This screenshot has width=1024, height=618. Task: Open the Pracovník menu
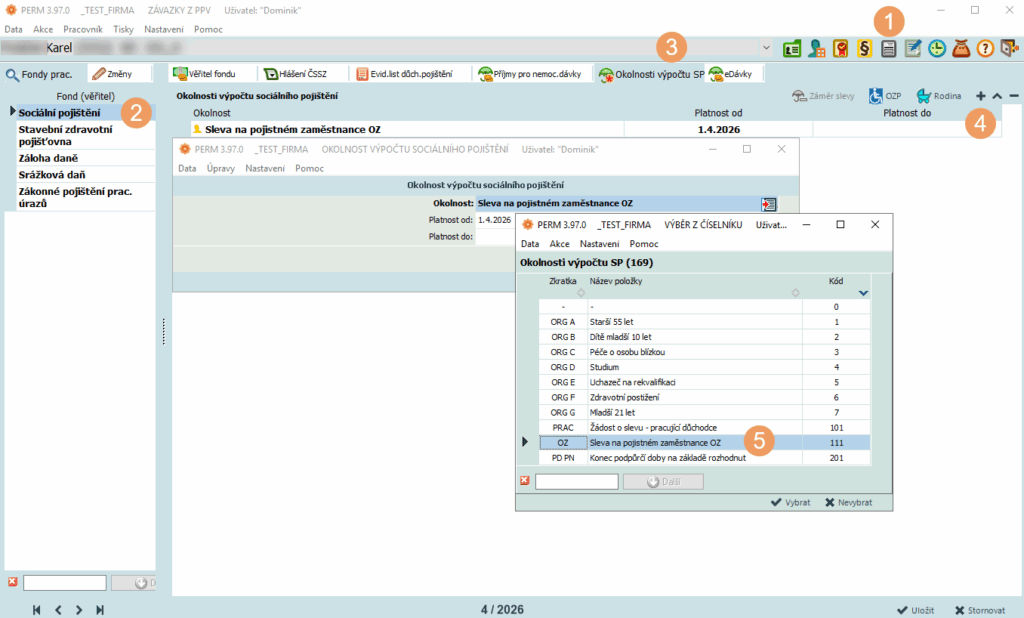(x=83, y=29)
